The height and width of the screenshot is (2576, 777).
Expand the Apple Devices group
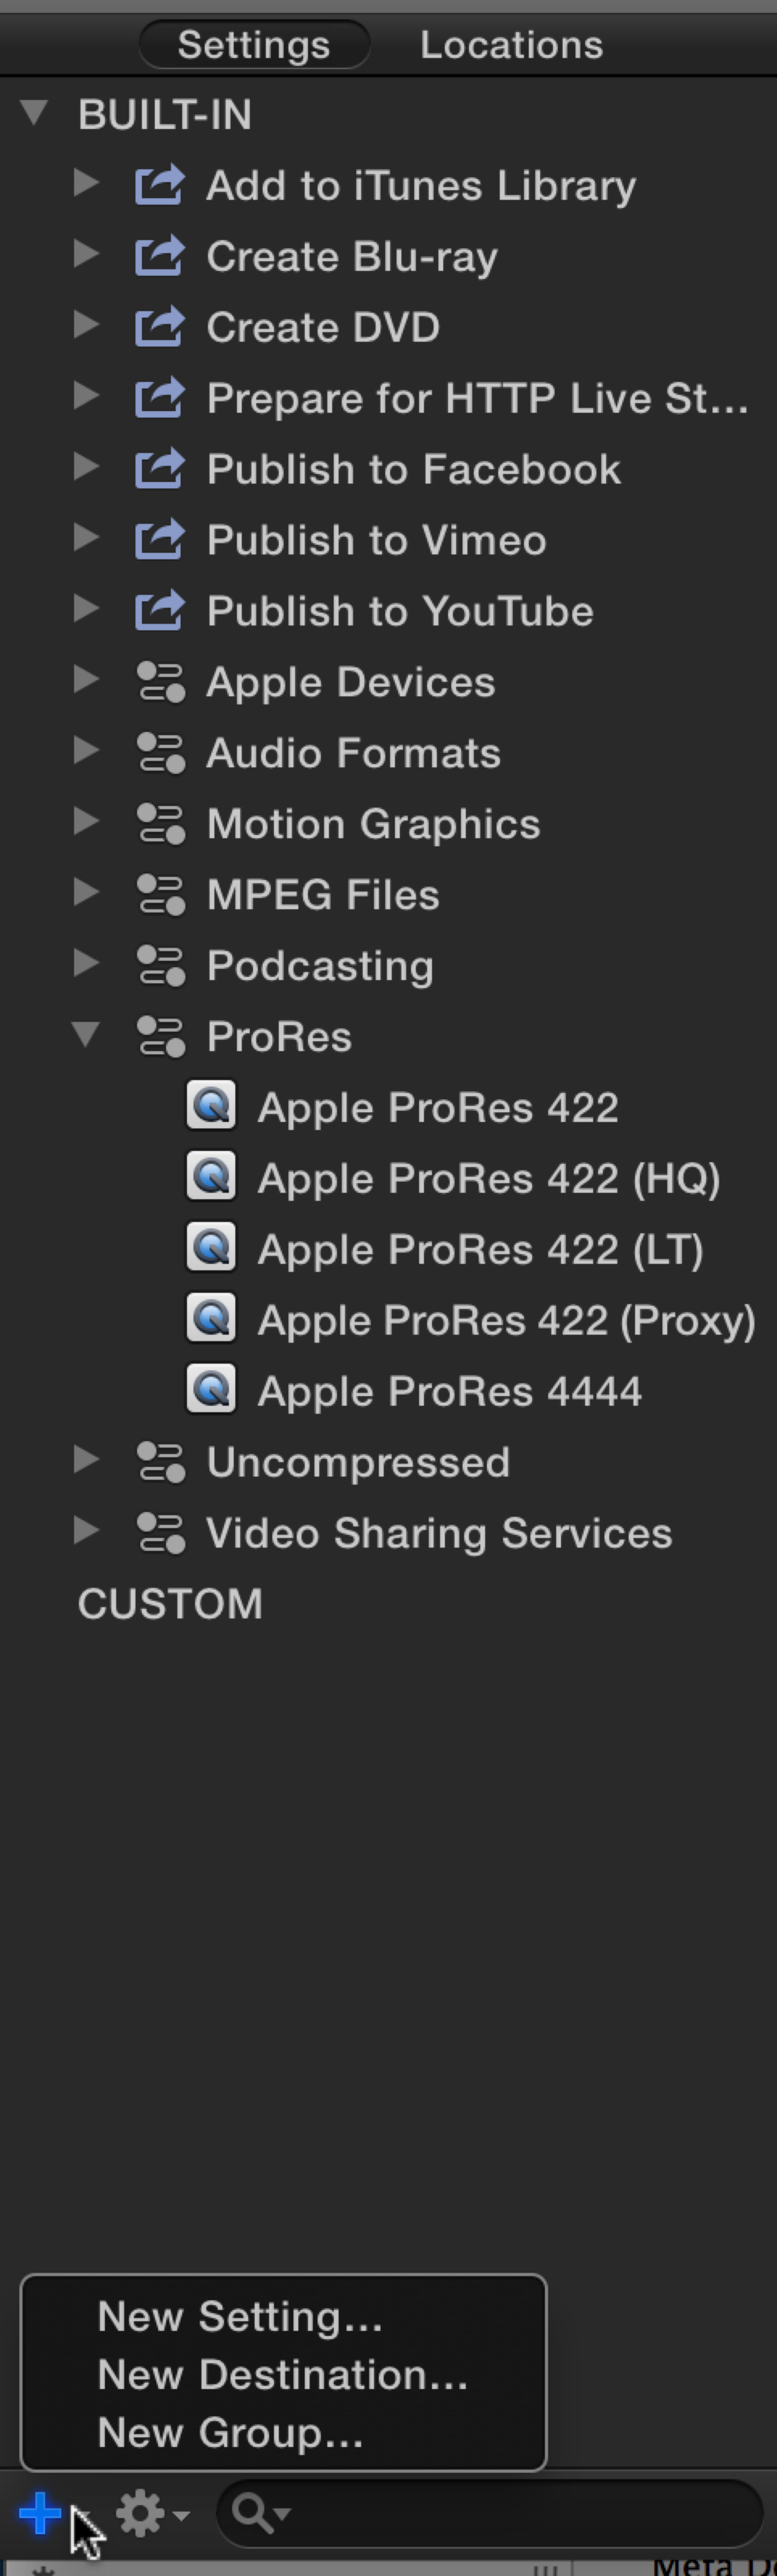(86, 681)
